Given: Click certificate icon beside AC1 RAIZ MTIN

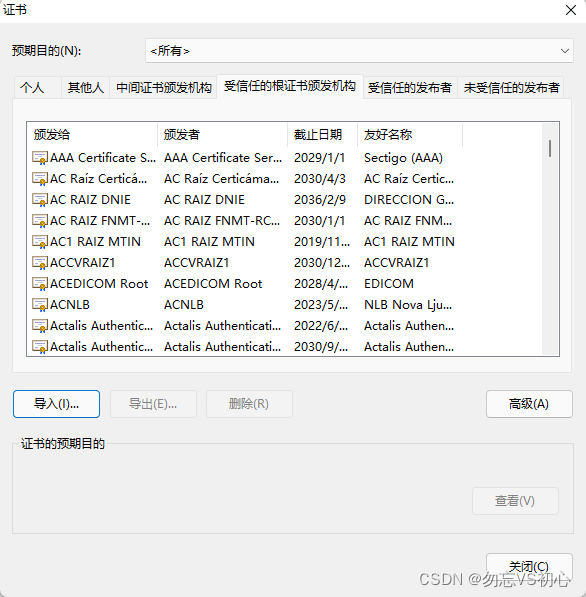Looking at the screenshot, I should click(40, 241).
